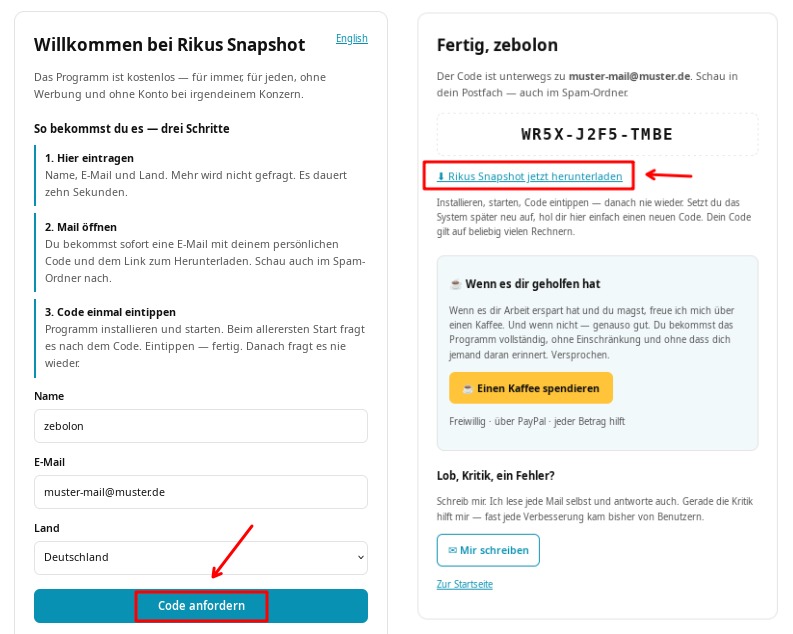Click the 'Fertig, zebolon' heading
Image resolution: width=793 pixels, height=634 pixels.
point(497,45)
